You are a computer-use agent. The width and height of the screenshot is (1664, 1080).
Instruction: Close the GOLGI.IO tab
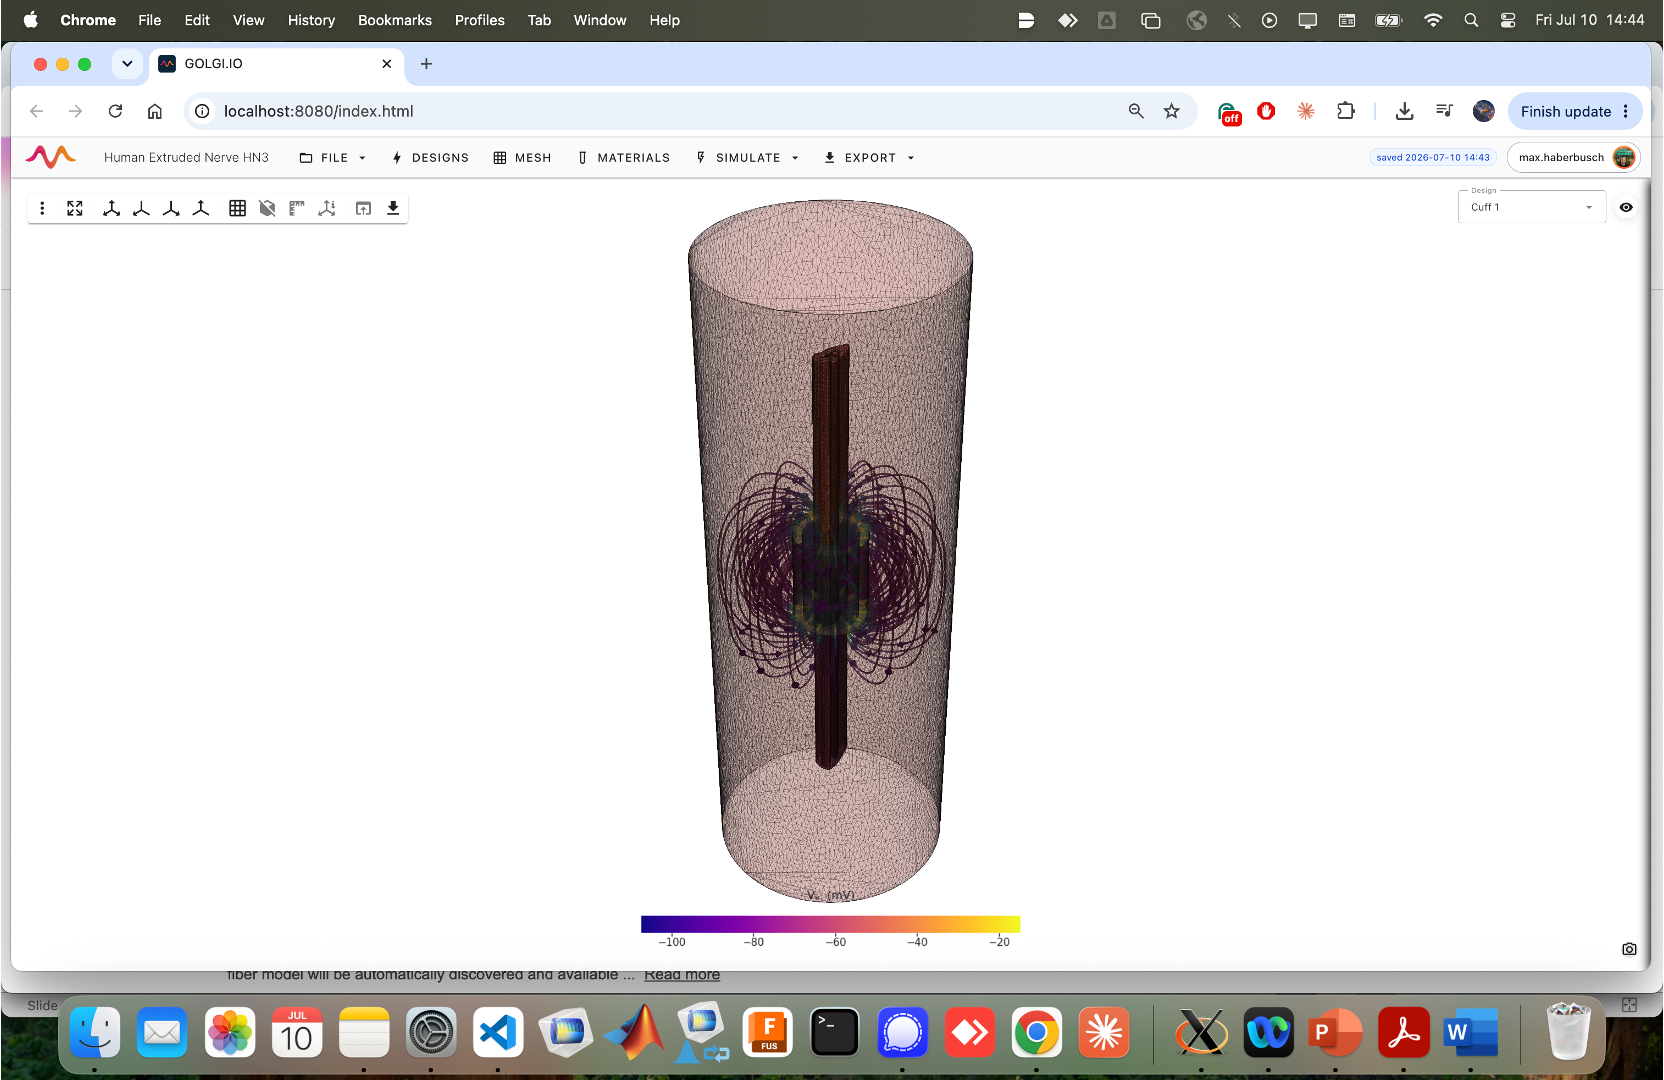387,64
